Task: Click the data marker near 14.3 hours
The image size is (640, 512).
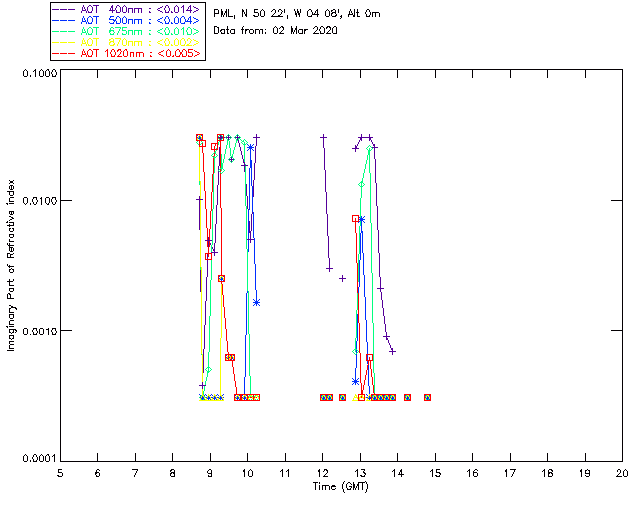Action: click(x=407, y=397)
